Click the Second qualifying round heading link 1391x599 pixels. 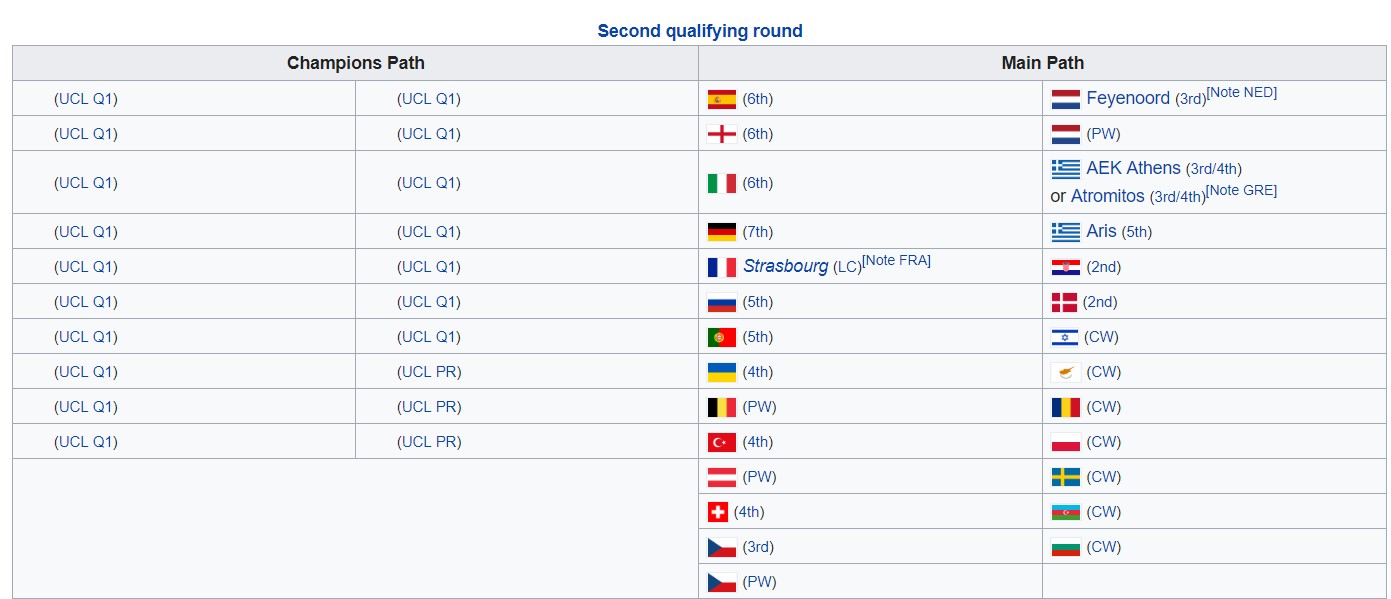[x=700, y=31]
